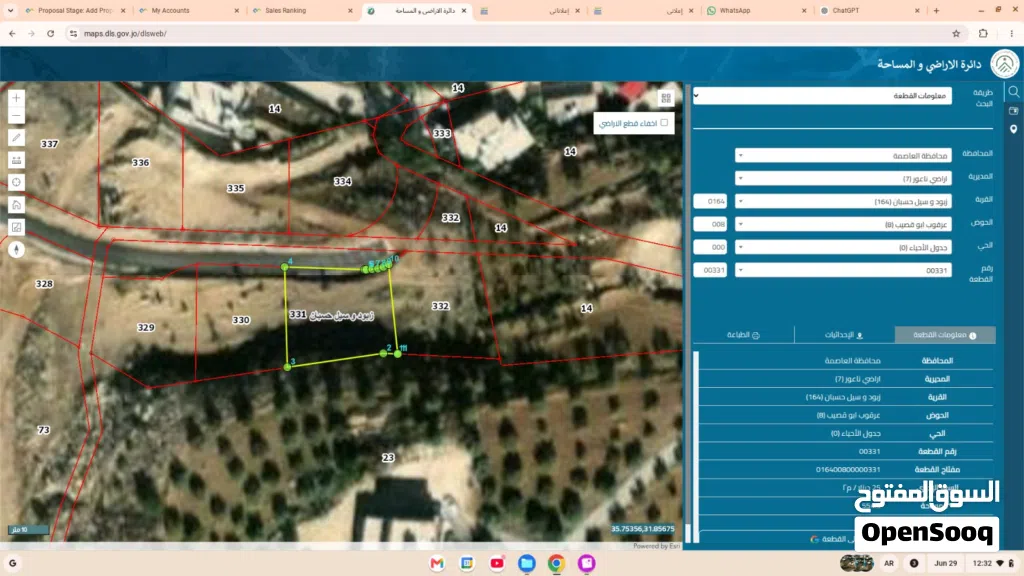Viewport: 1024px width, 576px height.
Task: Toggle the hide land parcels checkbox
Action: click(x=664, y=123)
